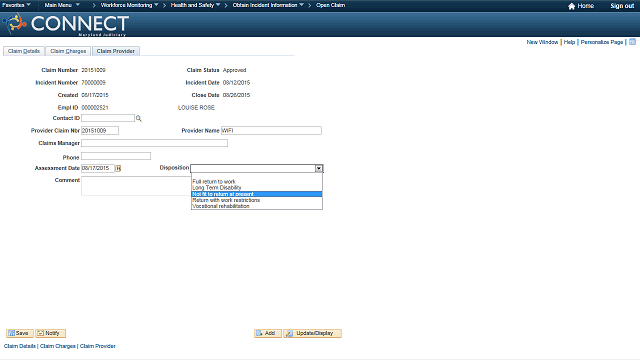This screenshot has width=640, height=360.
Task: Select the Claim Provider tab
Action: tap(116, 51)
